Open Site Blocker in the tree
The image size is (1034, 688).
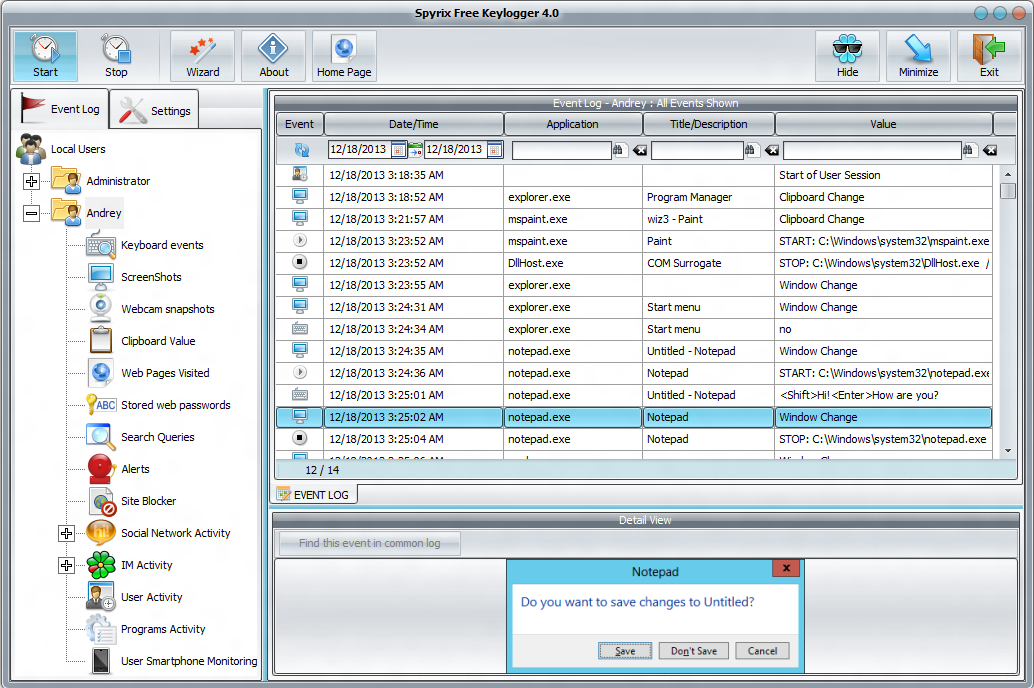point(148,501)
